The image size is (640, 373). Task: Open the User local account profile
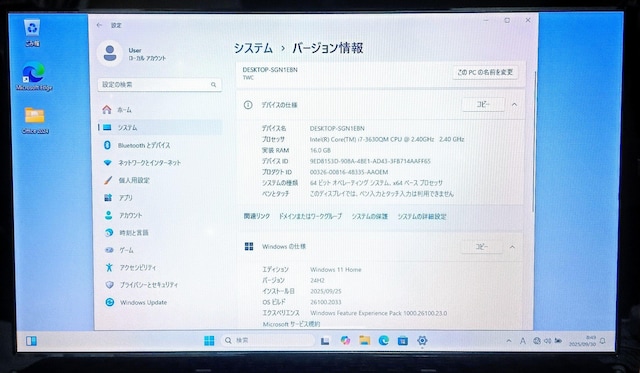coord(132,53)
